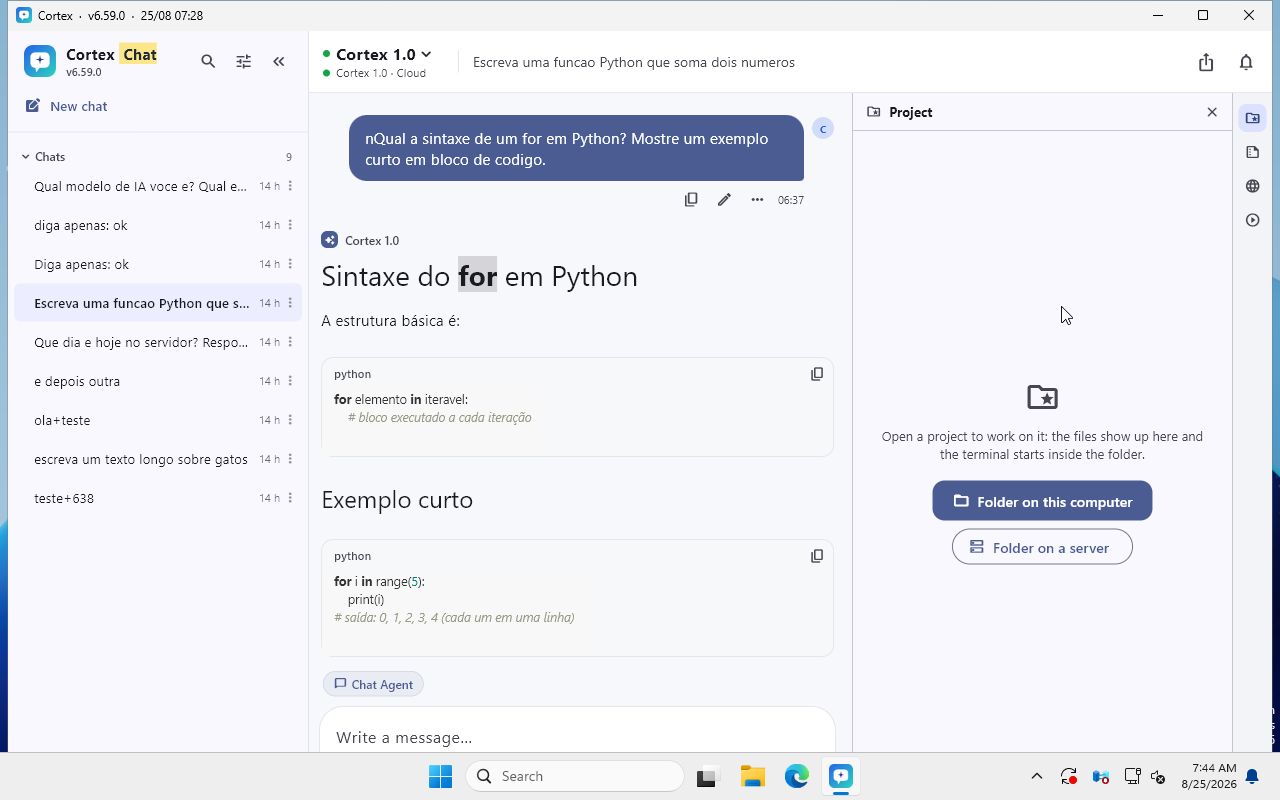Open more options for 'Que dia e hoje' chat
This screenshot has width=1280, height=800.
290,342
